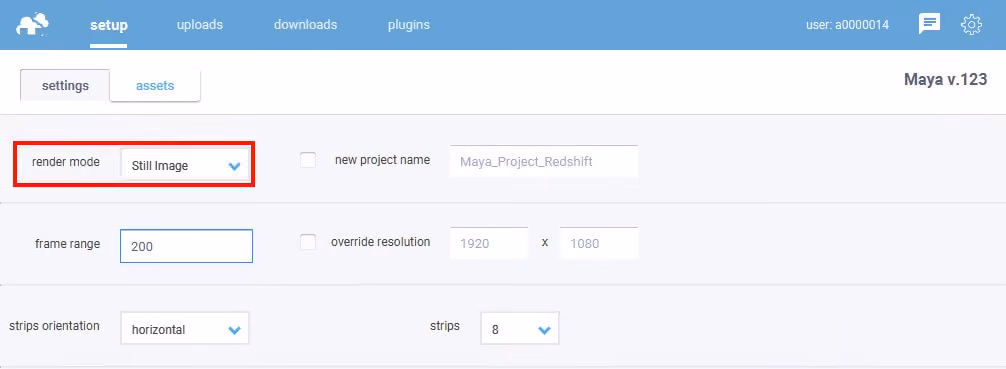Click the strips count chevron arrow

coord(544,330)
